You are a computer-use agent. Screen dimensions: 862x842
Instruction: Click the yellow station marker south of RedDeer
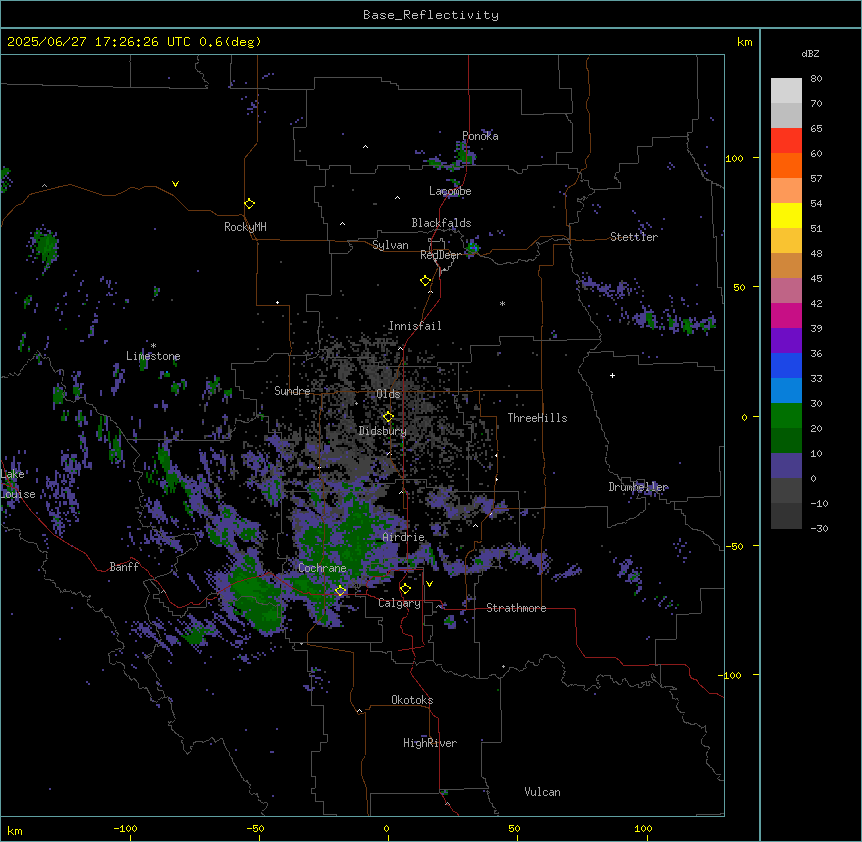[425, 281]
